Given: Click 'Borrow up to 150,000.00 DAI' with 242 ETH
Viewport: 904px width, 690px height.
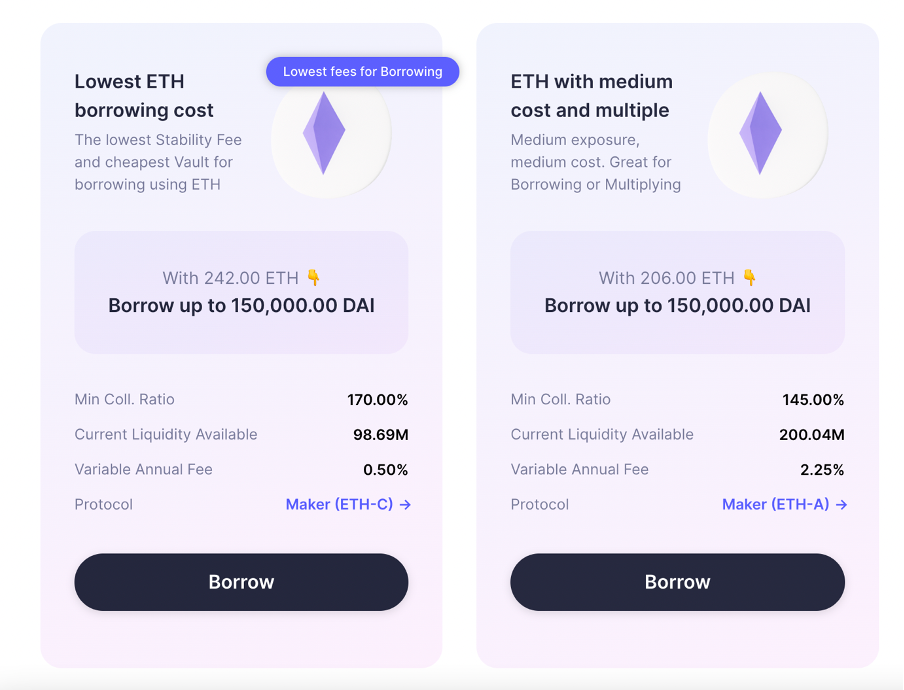Looking at the screenshot, I should point(241,306).
